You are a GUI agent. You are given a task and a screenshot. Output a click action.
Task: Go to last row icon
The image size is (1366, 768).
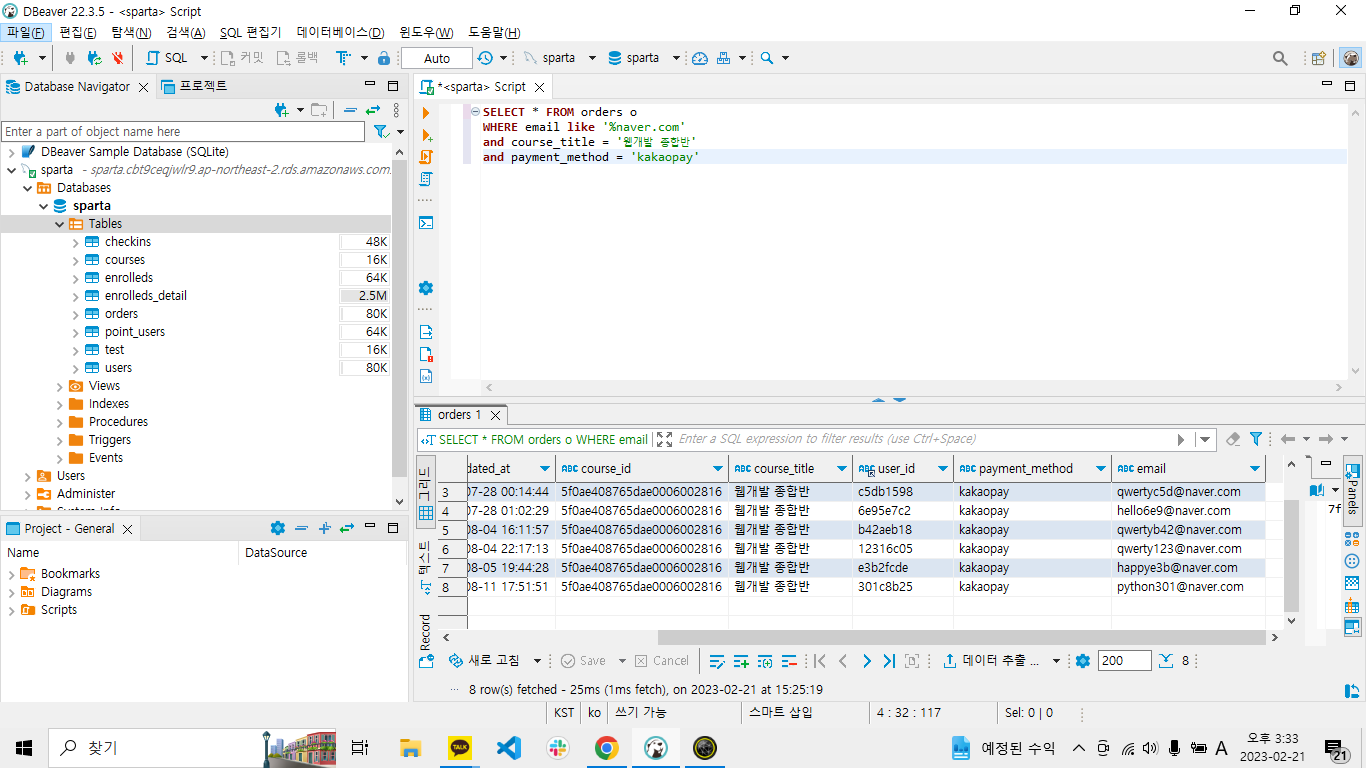point(889,661)
